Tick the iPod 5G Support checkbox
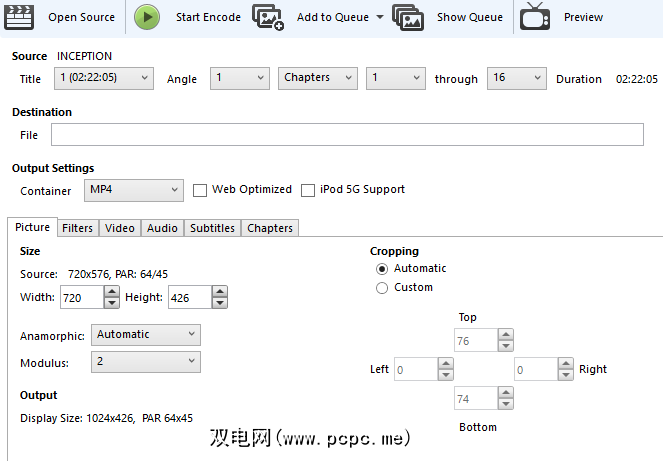Image resolution: width=663 pixels, height=461 pixels. click(x=308, y=190)
